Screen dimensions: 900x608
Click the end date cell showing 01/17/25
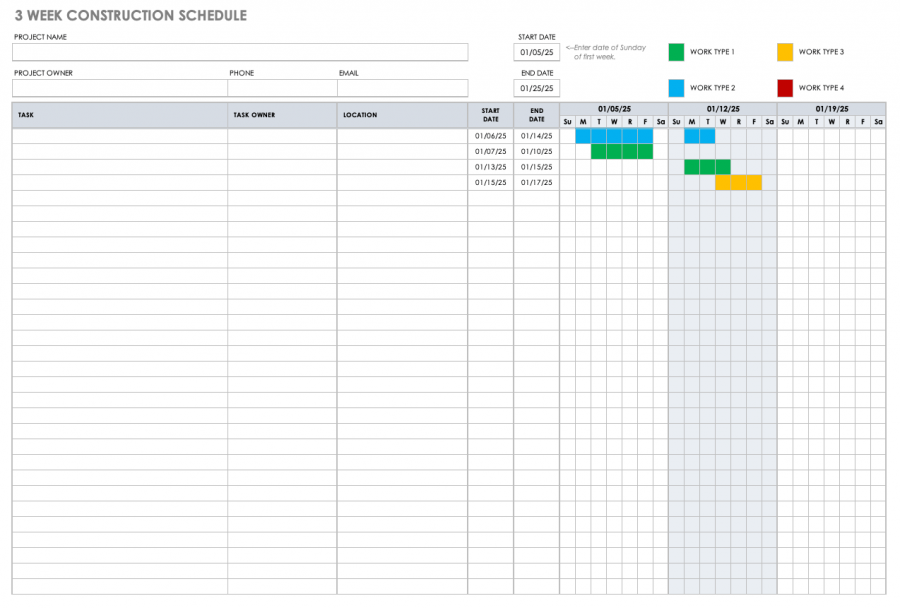coord(535,182)
